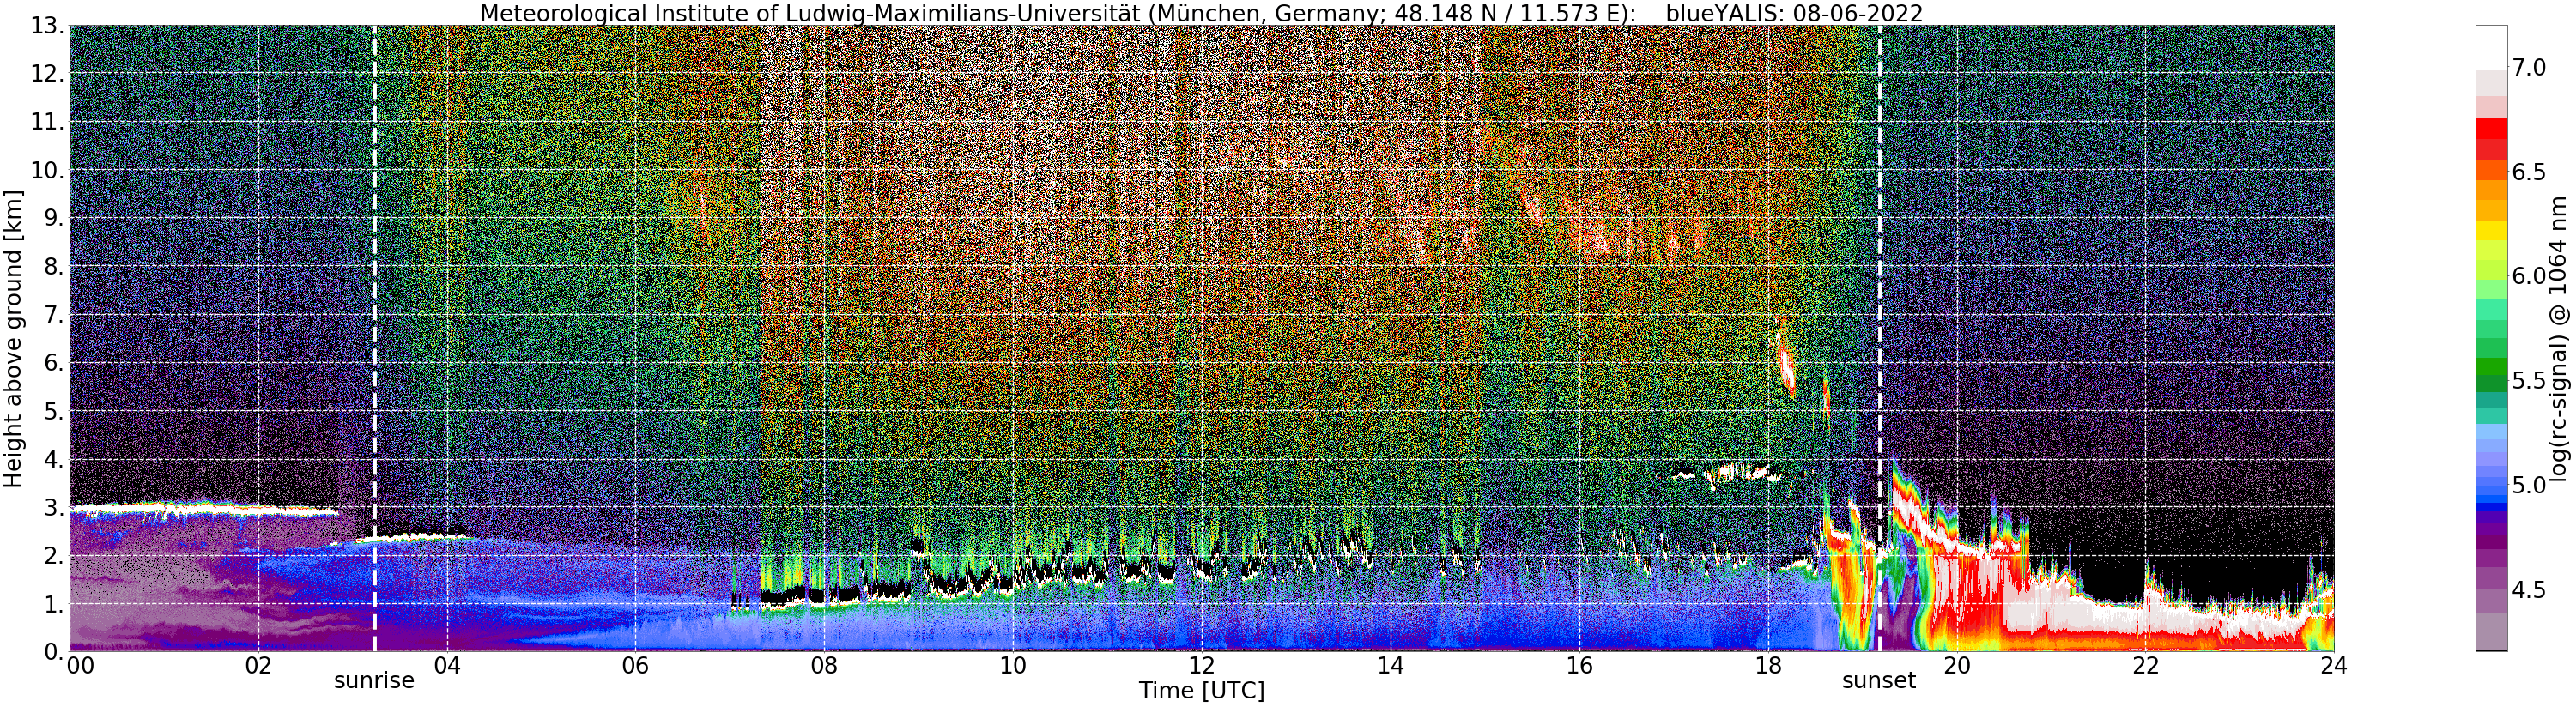The width and height of the screenshot is (2576, 707).
Task: Click the '24' time tick label
Action: 2334,666
